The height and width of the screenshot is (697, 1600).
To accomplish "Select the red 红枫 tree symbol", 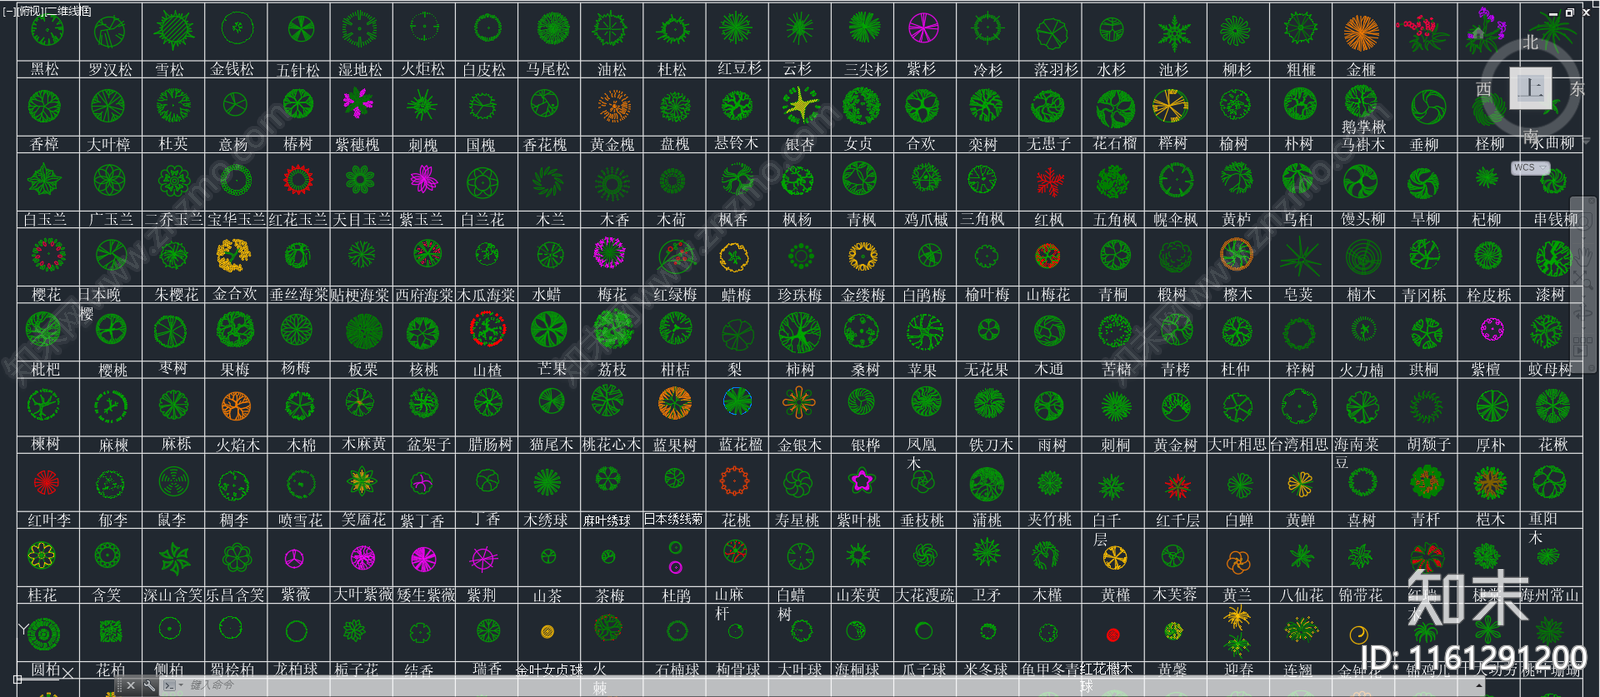I will (1049, 182).
